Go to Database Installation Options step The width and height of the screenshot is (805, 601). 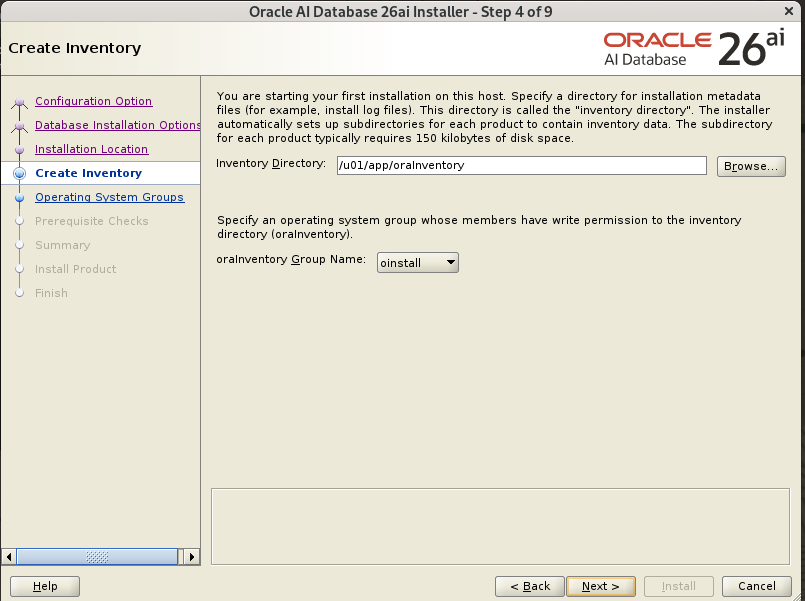[x=117, y=125]
